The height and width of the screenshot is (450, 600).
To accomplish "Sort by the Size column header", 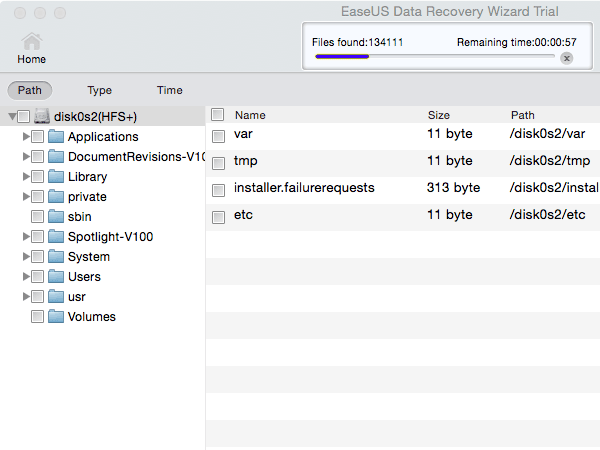I will coord(439,115).
